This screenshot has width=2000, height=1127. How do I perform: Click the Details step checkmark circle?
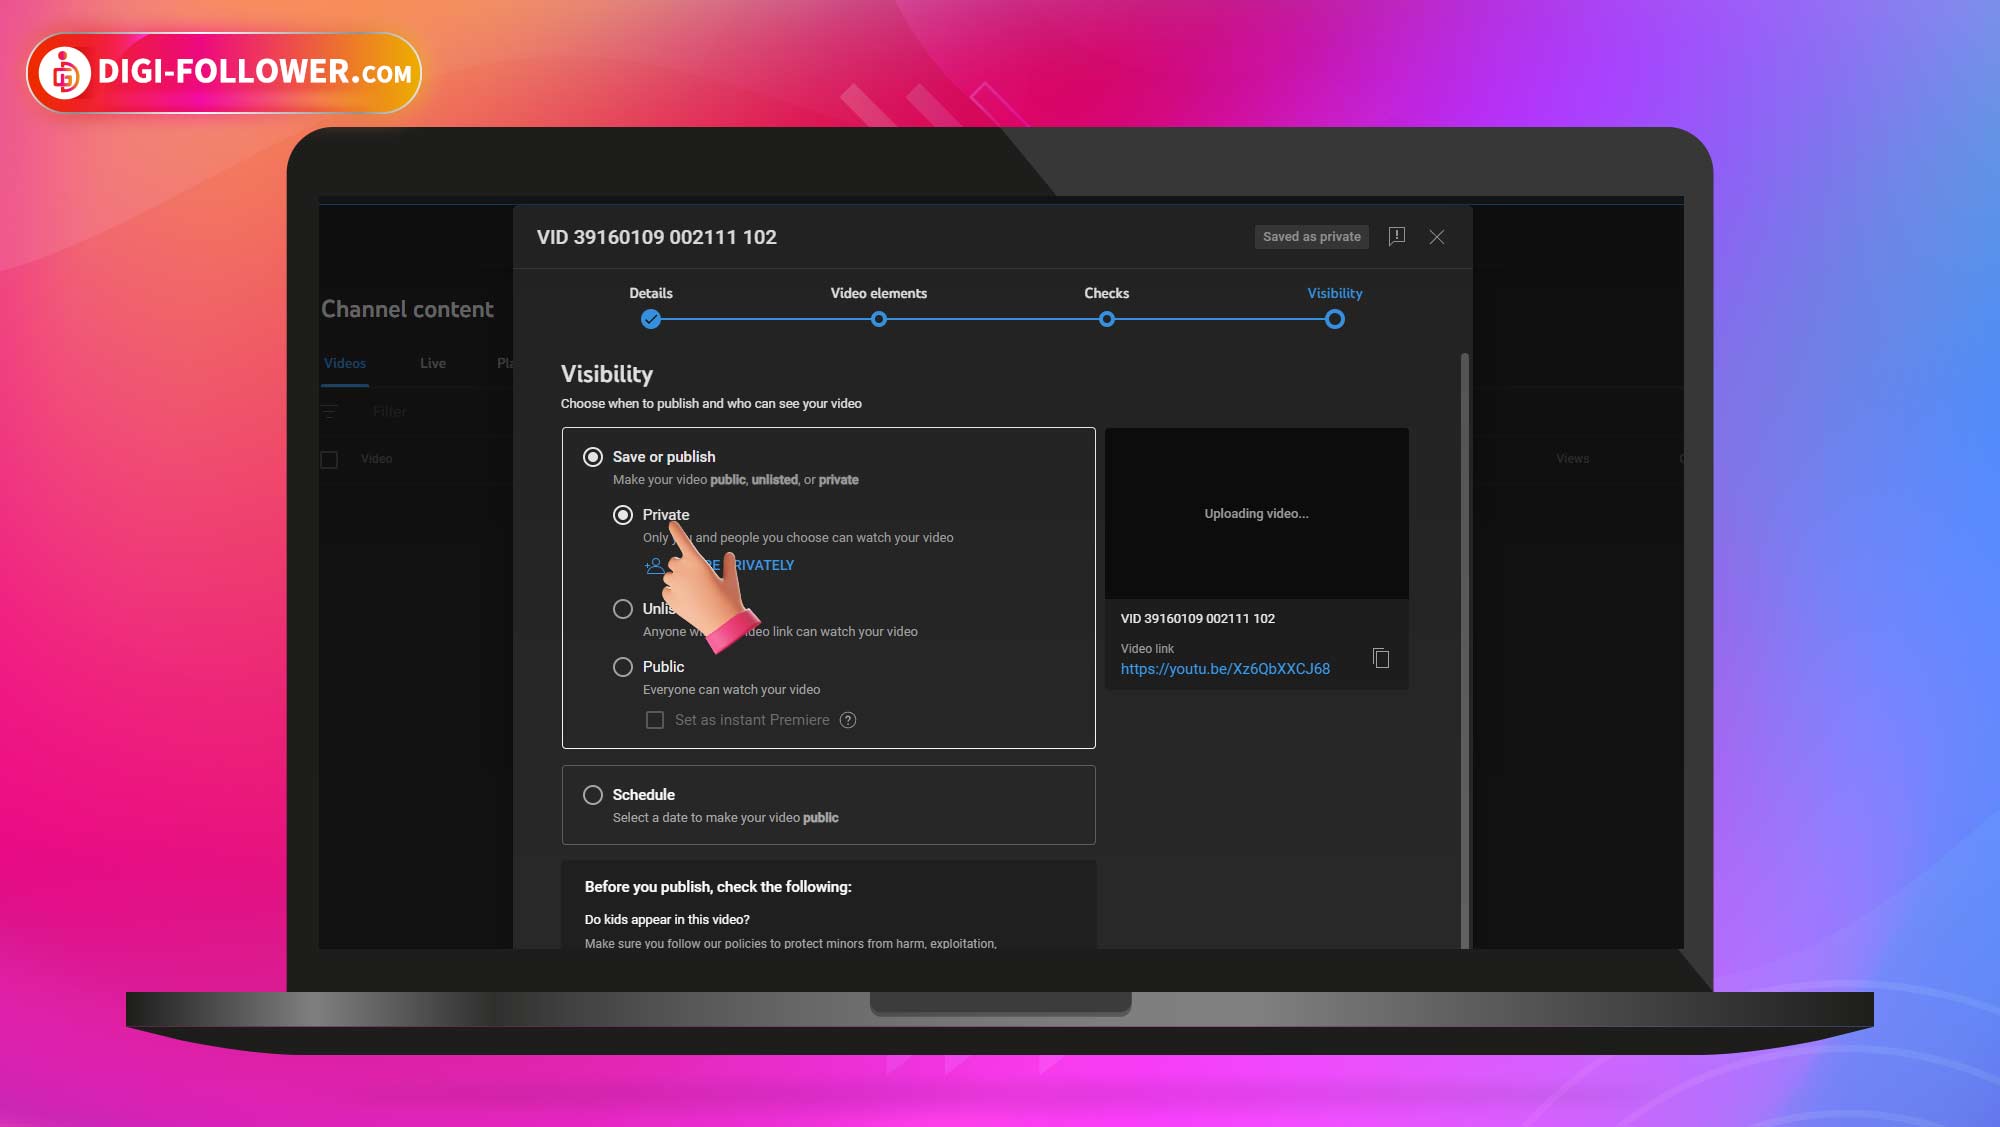(x=651, y=320)
